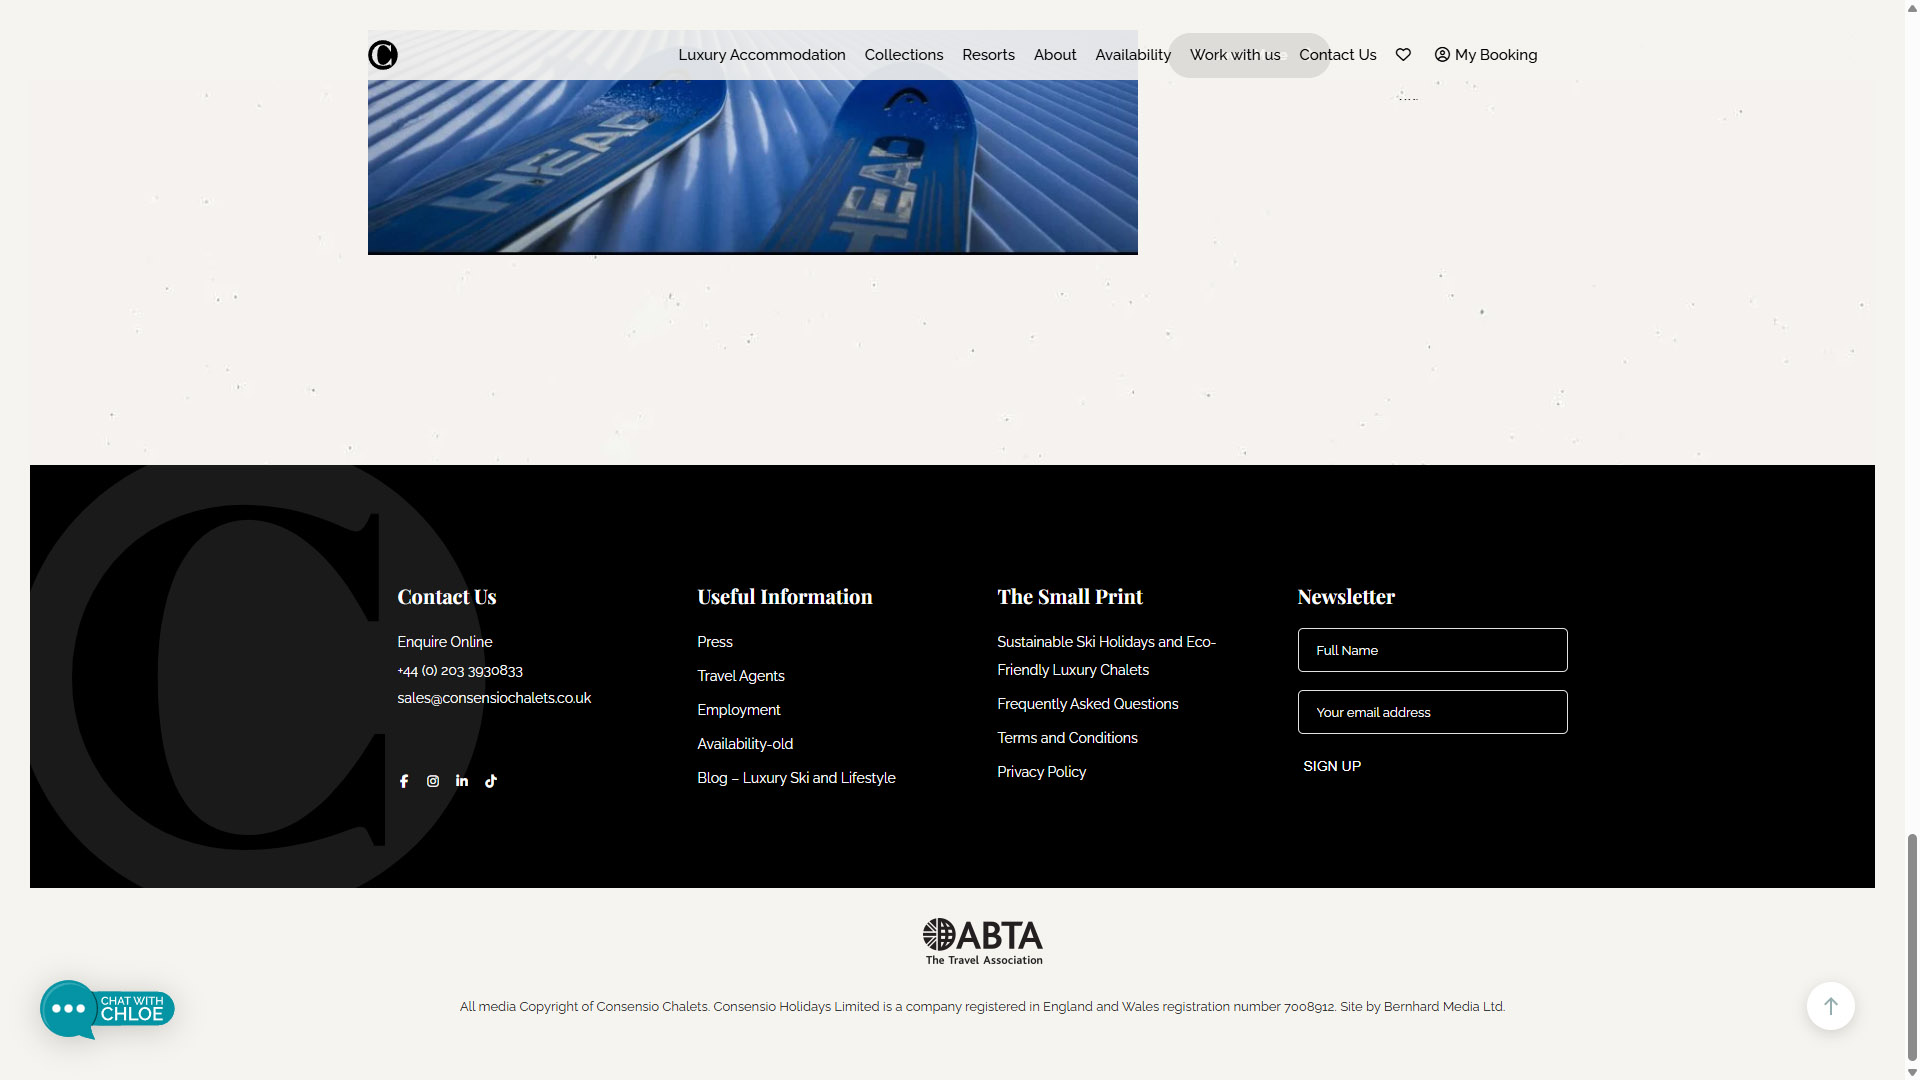The image size is (1920, 1080).
Task: Email sales@consensiochalets.co.uk
Action: pos(494,698)
